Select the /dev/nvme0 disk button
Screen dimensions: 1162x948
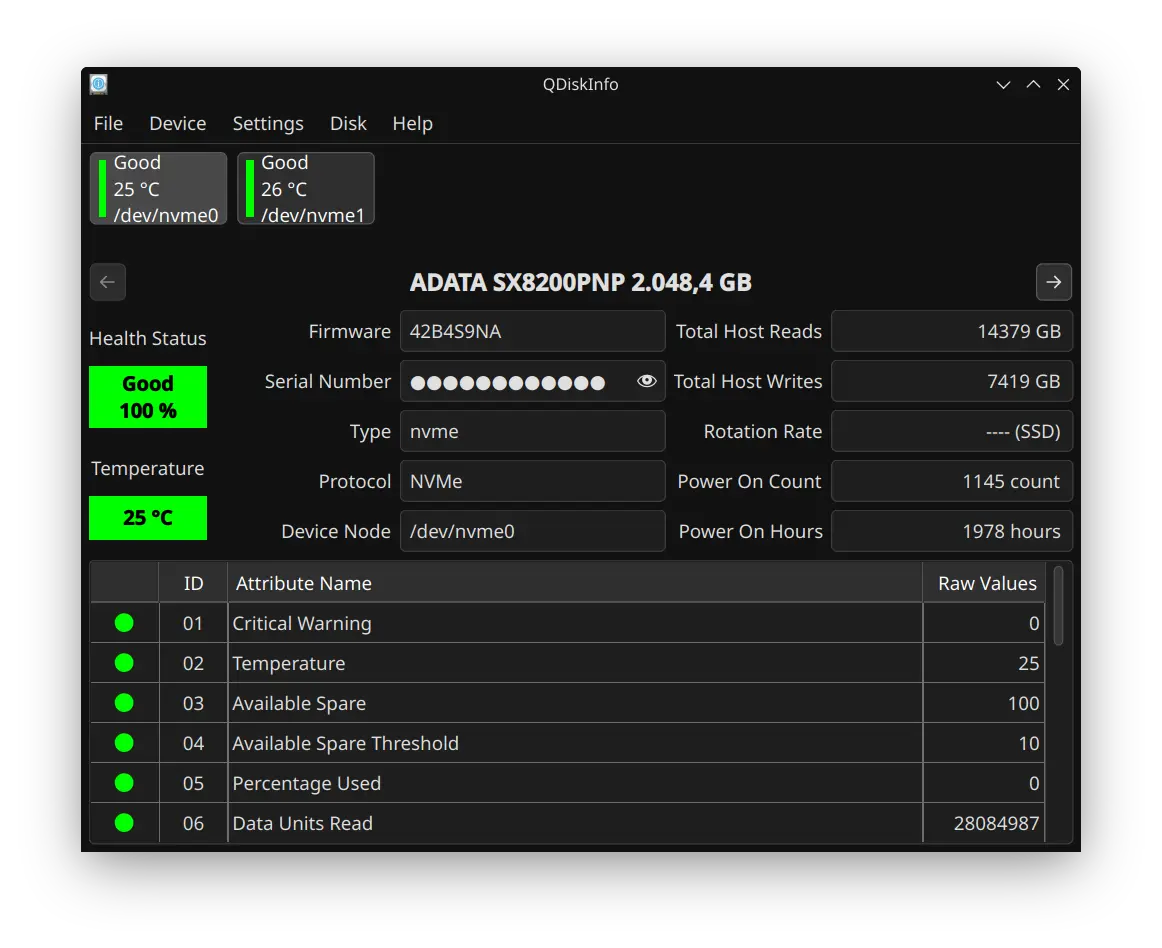[x=159, y=188]
